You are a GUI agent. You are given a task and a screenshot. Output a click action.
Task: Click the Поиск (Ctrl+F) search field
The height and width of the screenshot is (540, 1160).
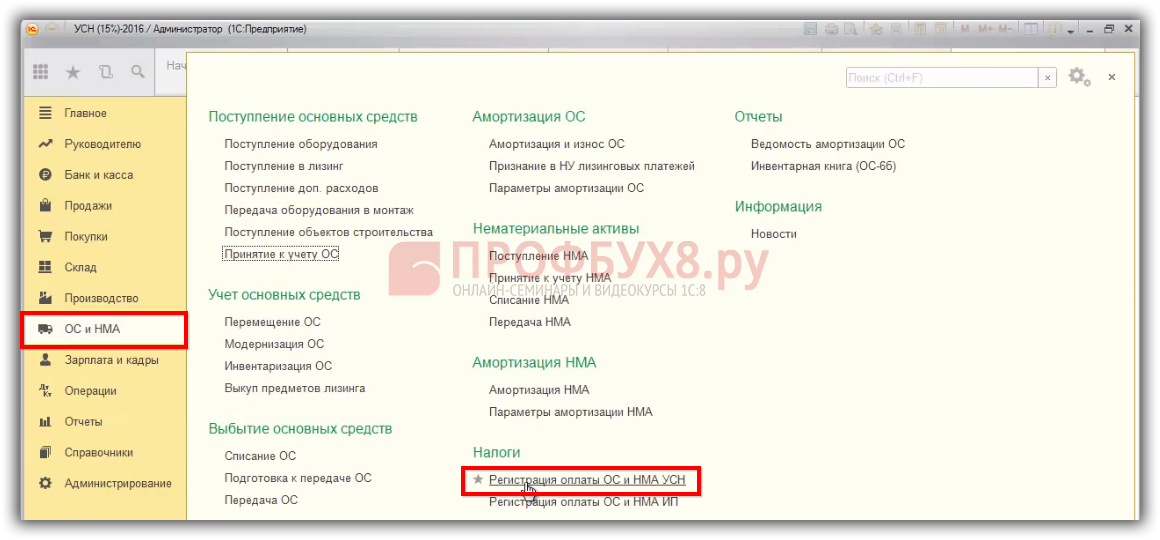click(x=941, y=78)
